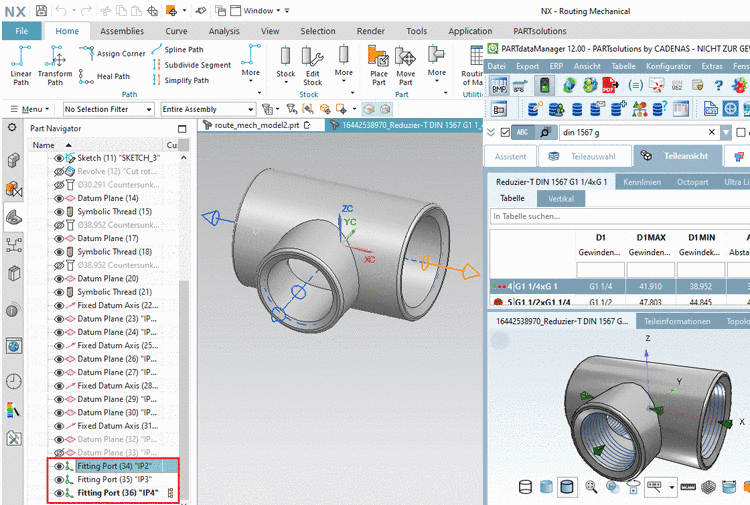Image resolution: width=750 pixels, height=505 pixels.
Task: Open the History clock sidebar icon
Action: coord(13,381)
